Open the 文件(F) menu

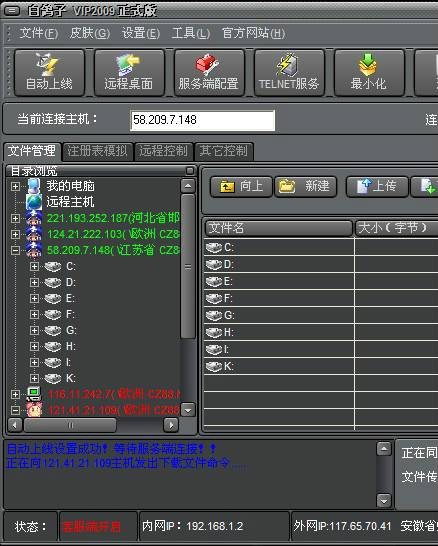pos(39,33)
